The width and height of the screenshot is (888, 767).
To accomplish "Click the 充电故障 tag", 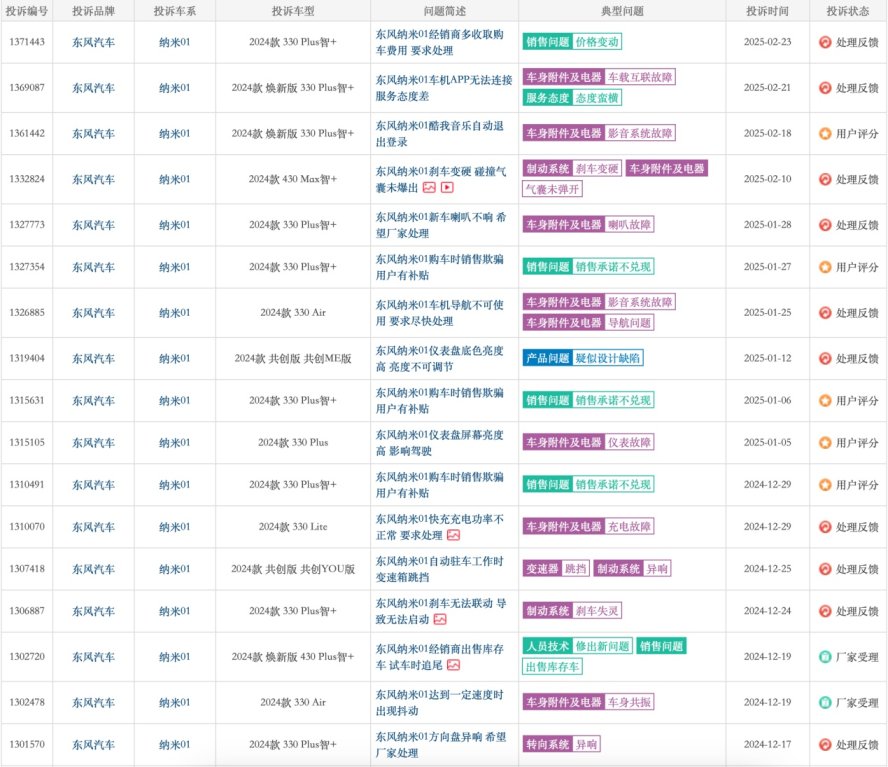I will pos(629,527).
